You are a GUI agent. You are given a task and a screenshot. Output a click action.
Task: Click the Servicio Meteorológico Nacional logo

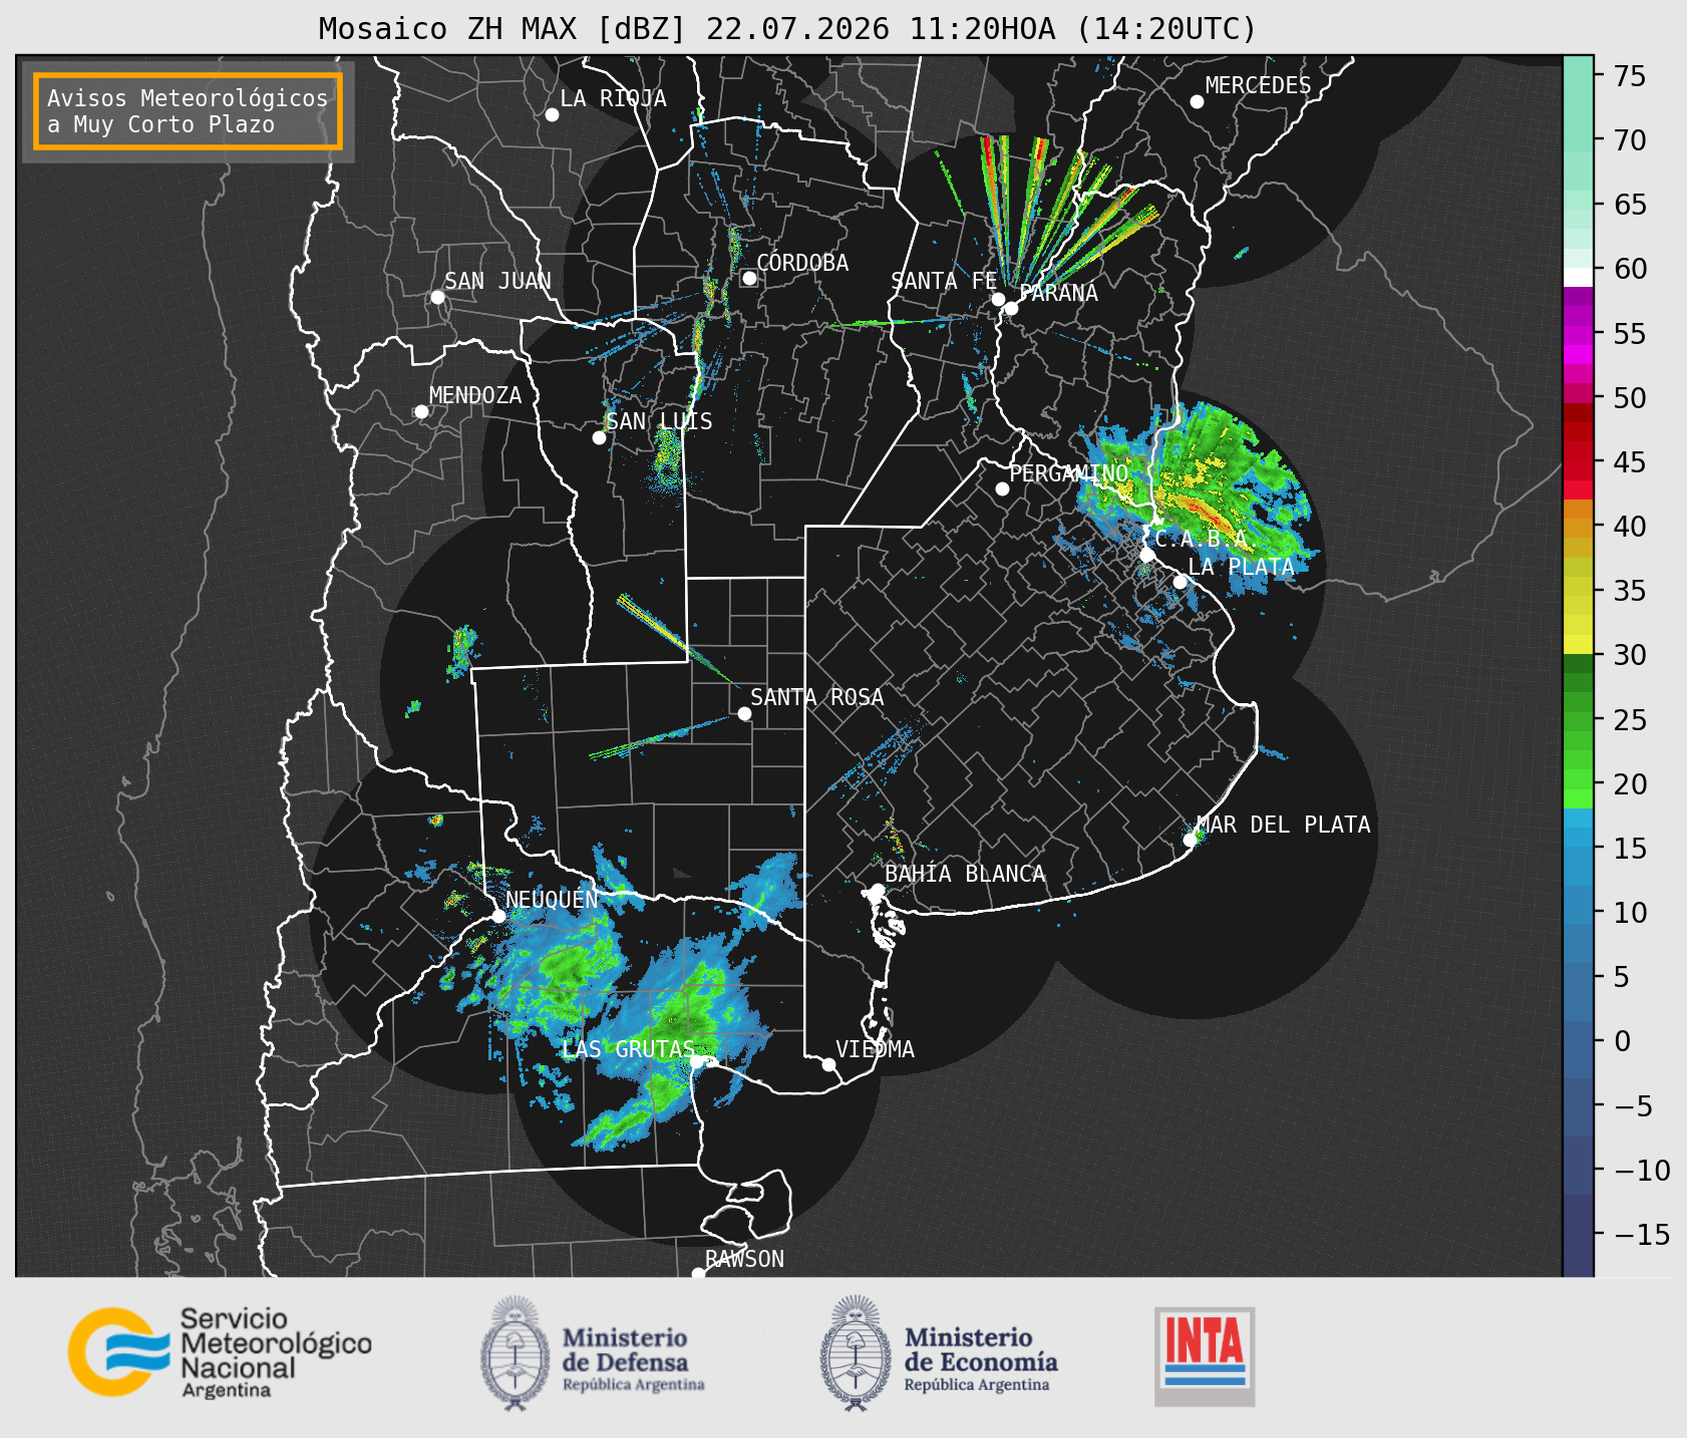[220, 1352]
